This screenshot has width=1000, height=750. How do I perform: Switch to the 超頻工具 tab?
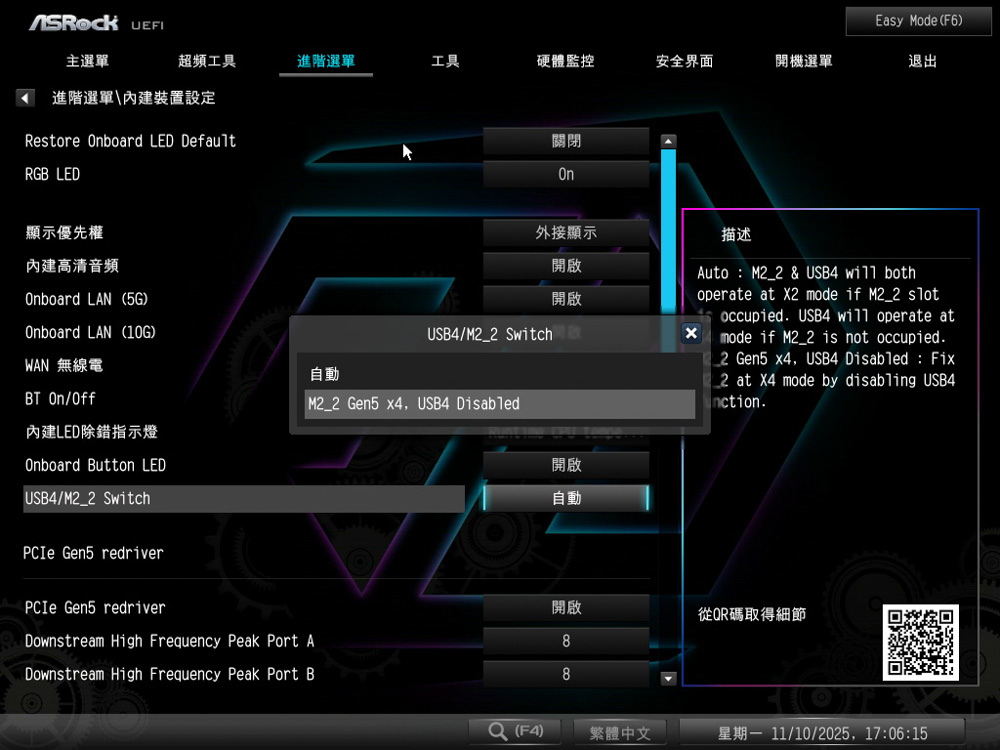(207, 61)
